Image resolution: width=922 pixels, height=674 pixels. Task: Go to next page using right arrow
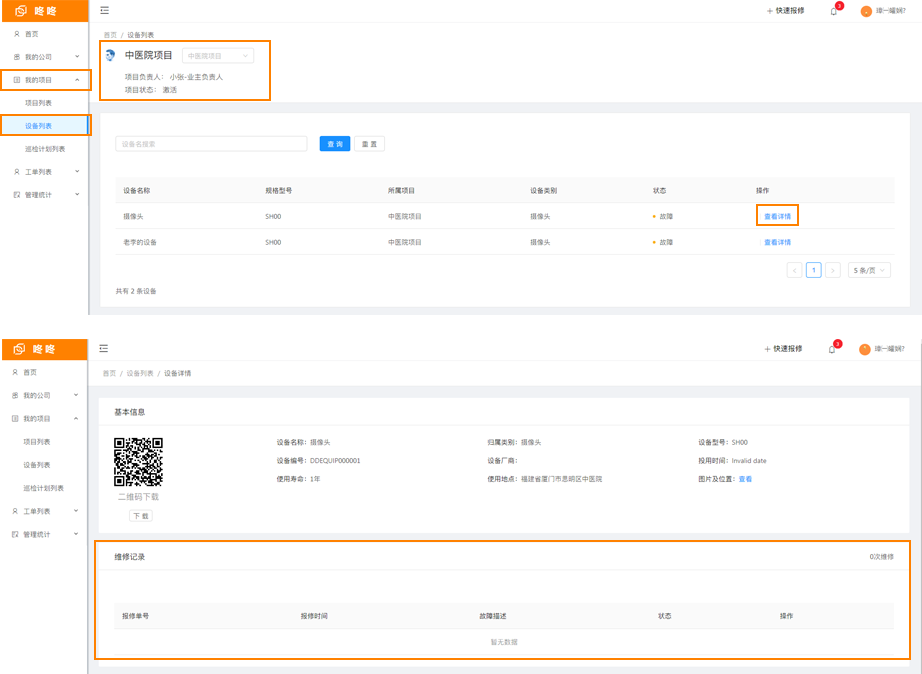[x=832, y=270]
